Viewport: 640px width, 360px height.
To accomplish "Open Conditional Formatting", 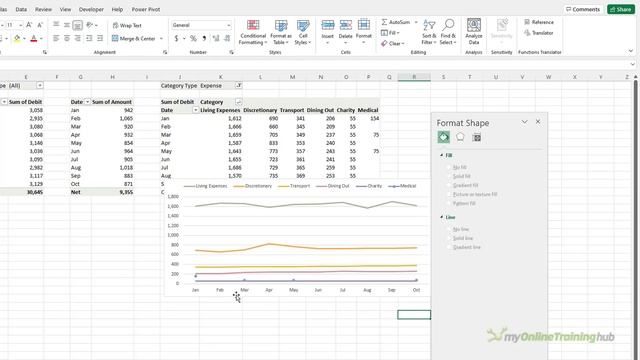I will (x=253, y=32).
